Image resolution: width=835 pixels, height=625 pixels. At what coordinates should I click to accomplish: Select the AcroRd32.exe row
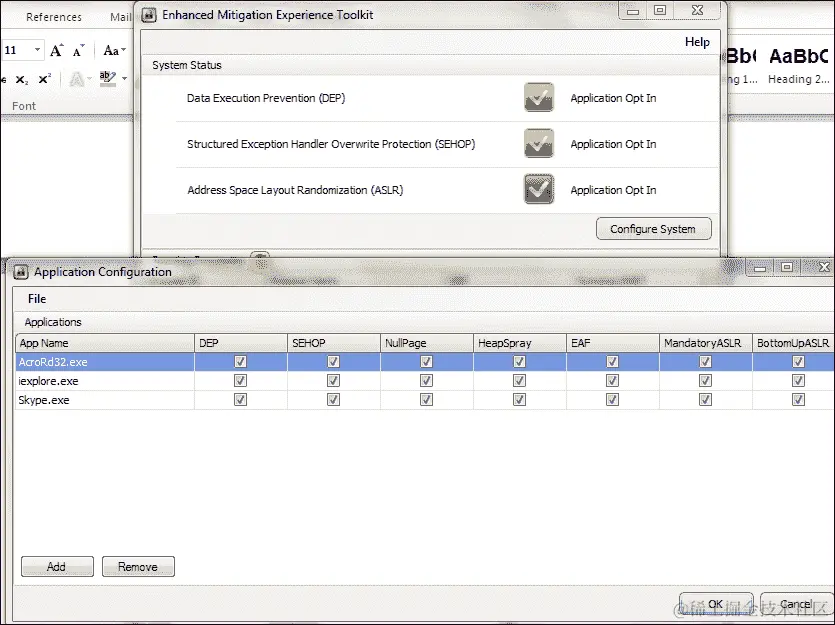[424, 362]
